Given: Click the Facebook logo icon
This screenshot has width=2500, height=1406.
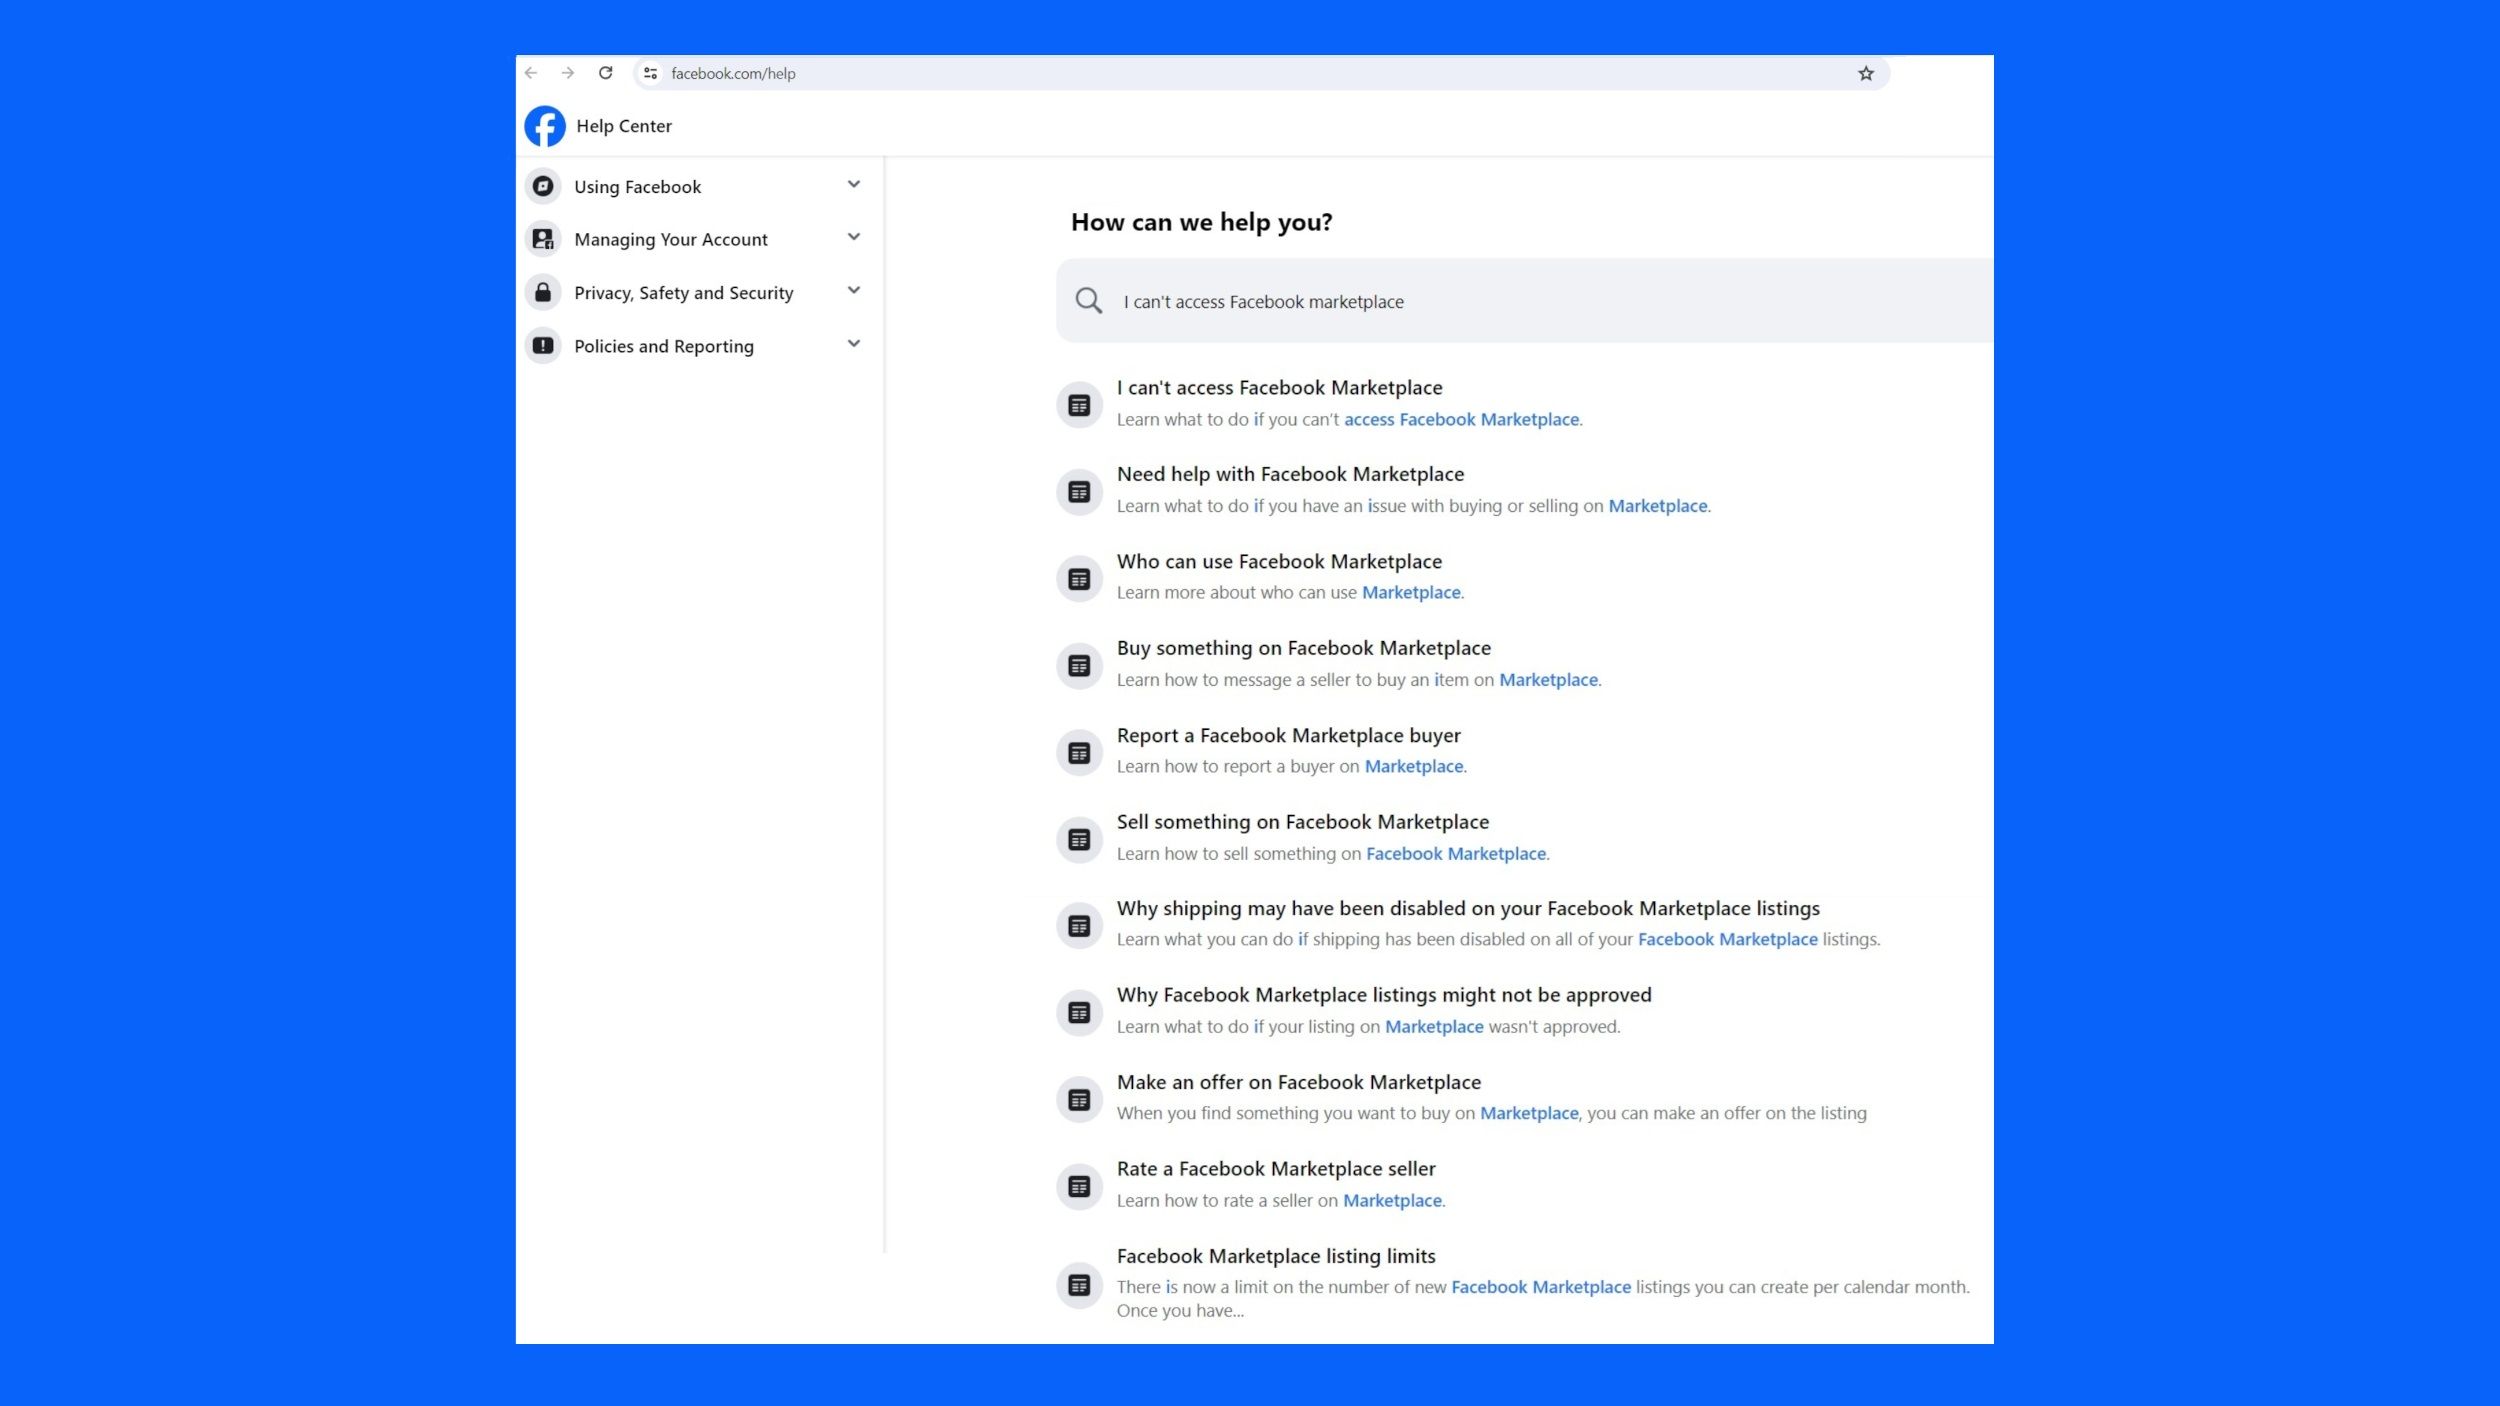Looking at the screenshot, I should 545,126.
